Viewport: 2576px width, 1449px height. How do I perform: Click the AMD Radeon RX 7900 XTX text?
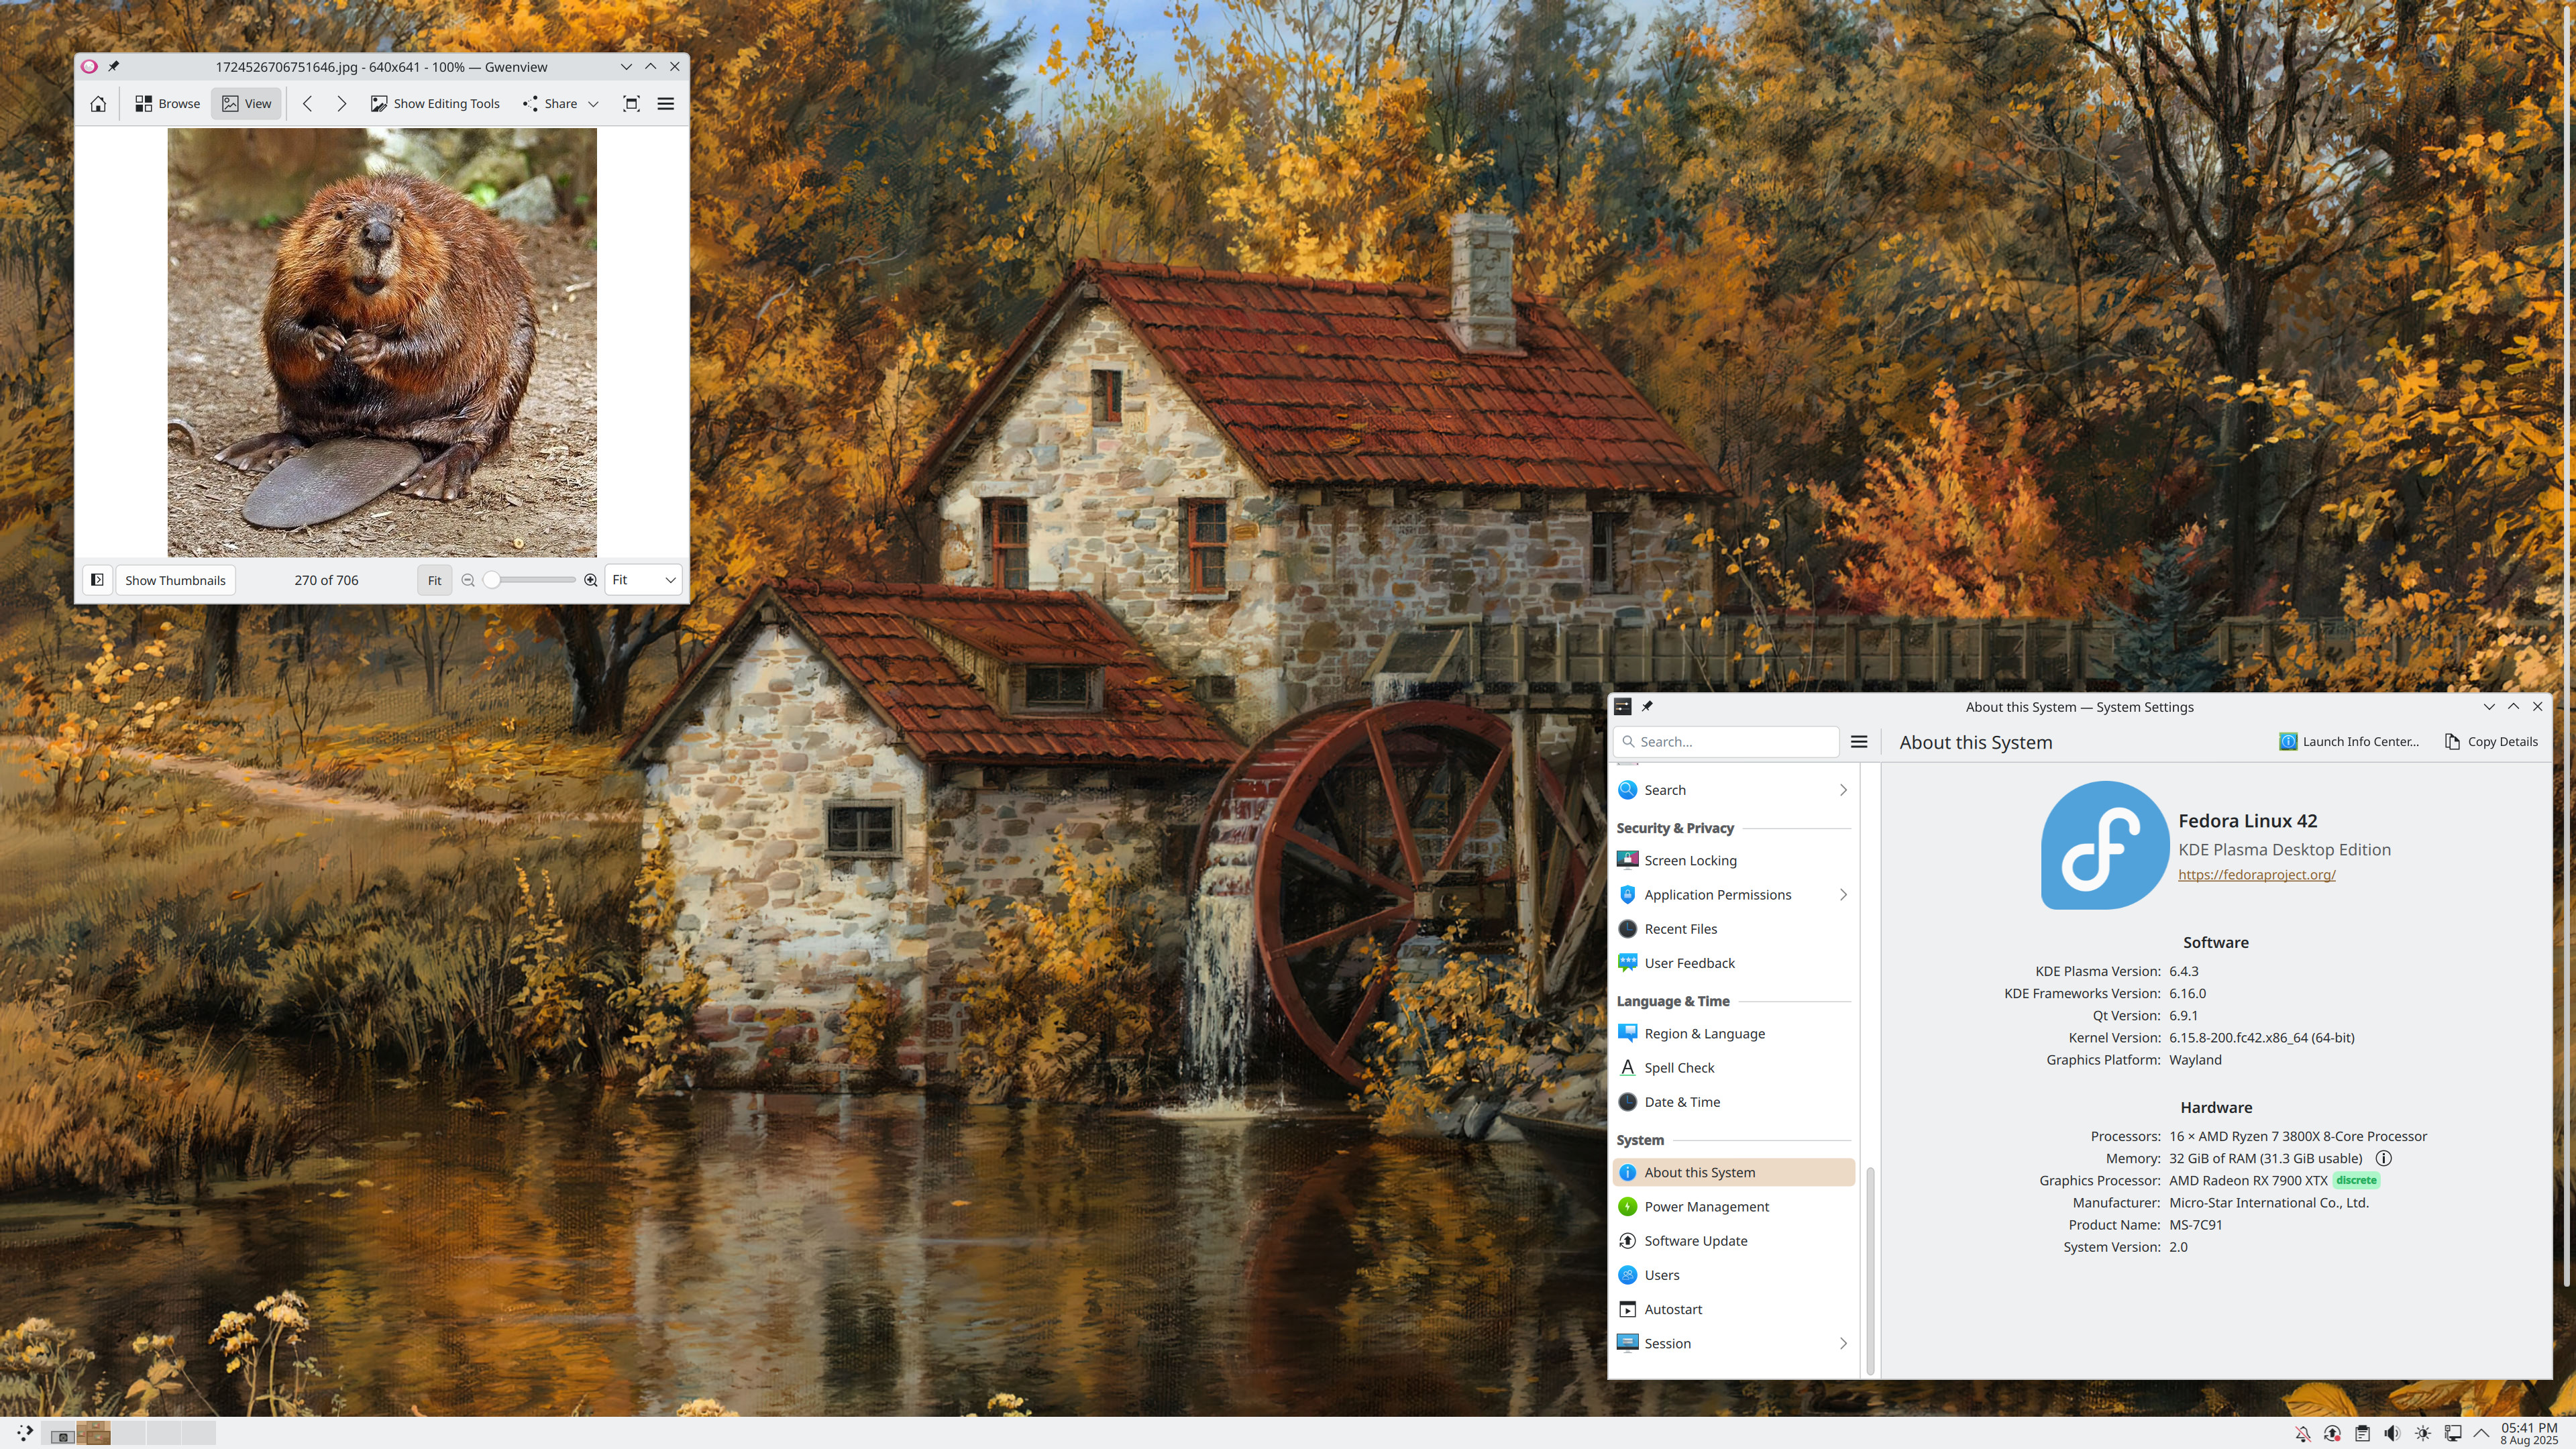(2248, 1181)
